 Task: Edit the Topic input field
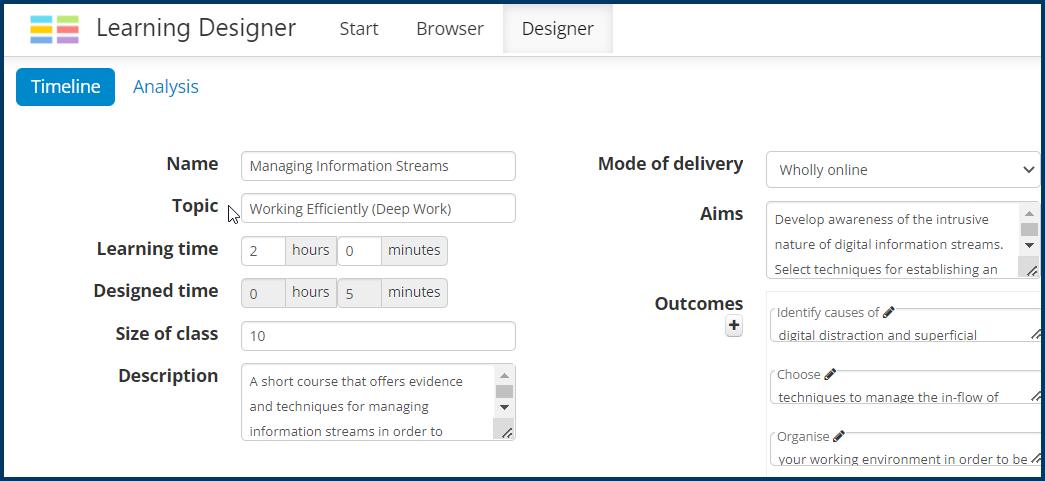pos(378,208)
